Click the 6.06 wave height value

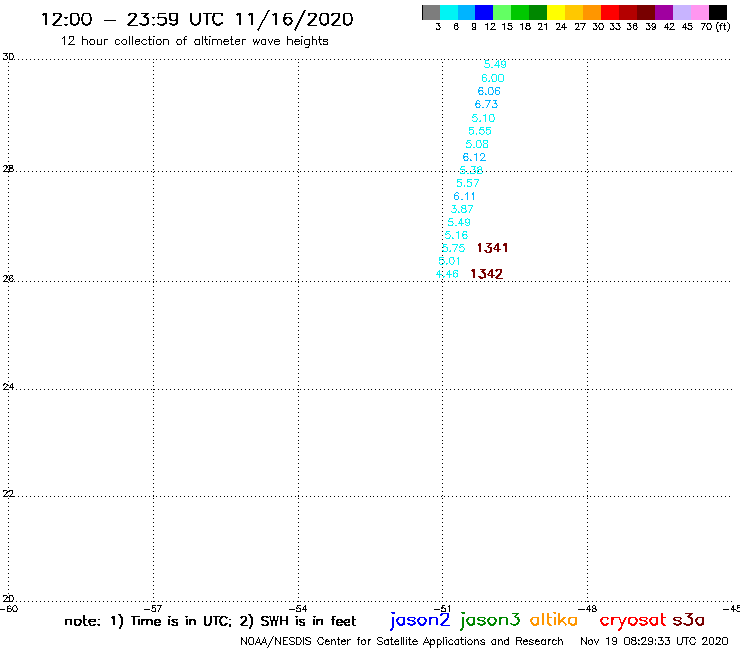pyautogui.click(x=489, y=91)
